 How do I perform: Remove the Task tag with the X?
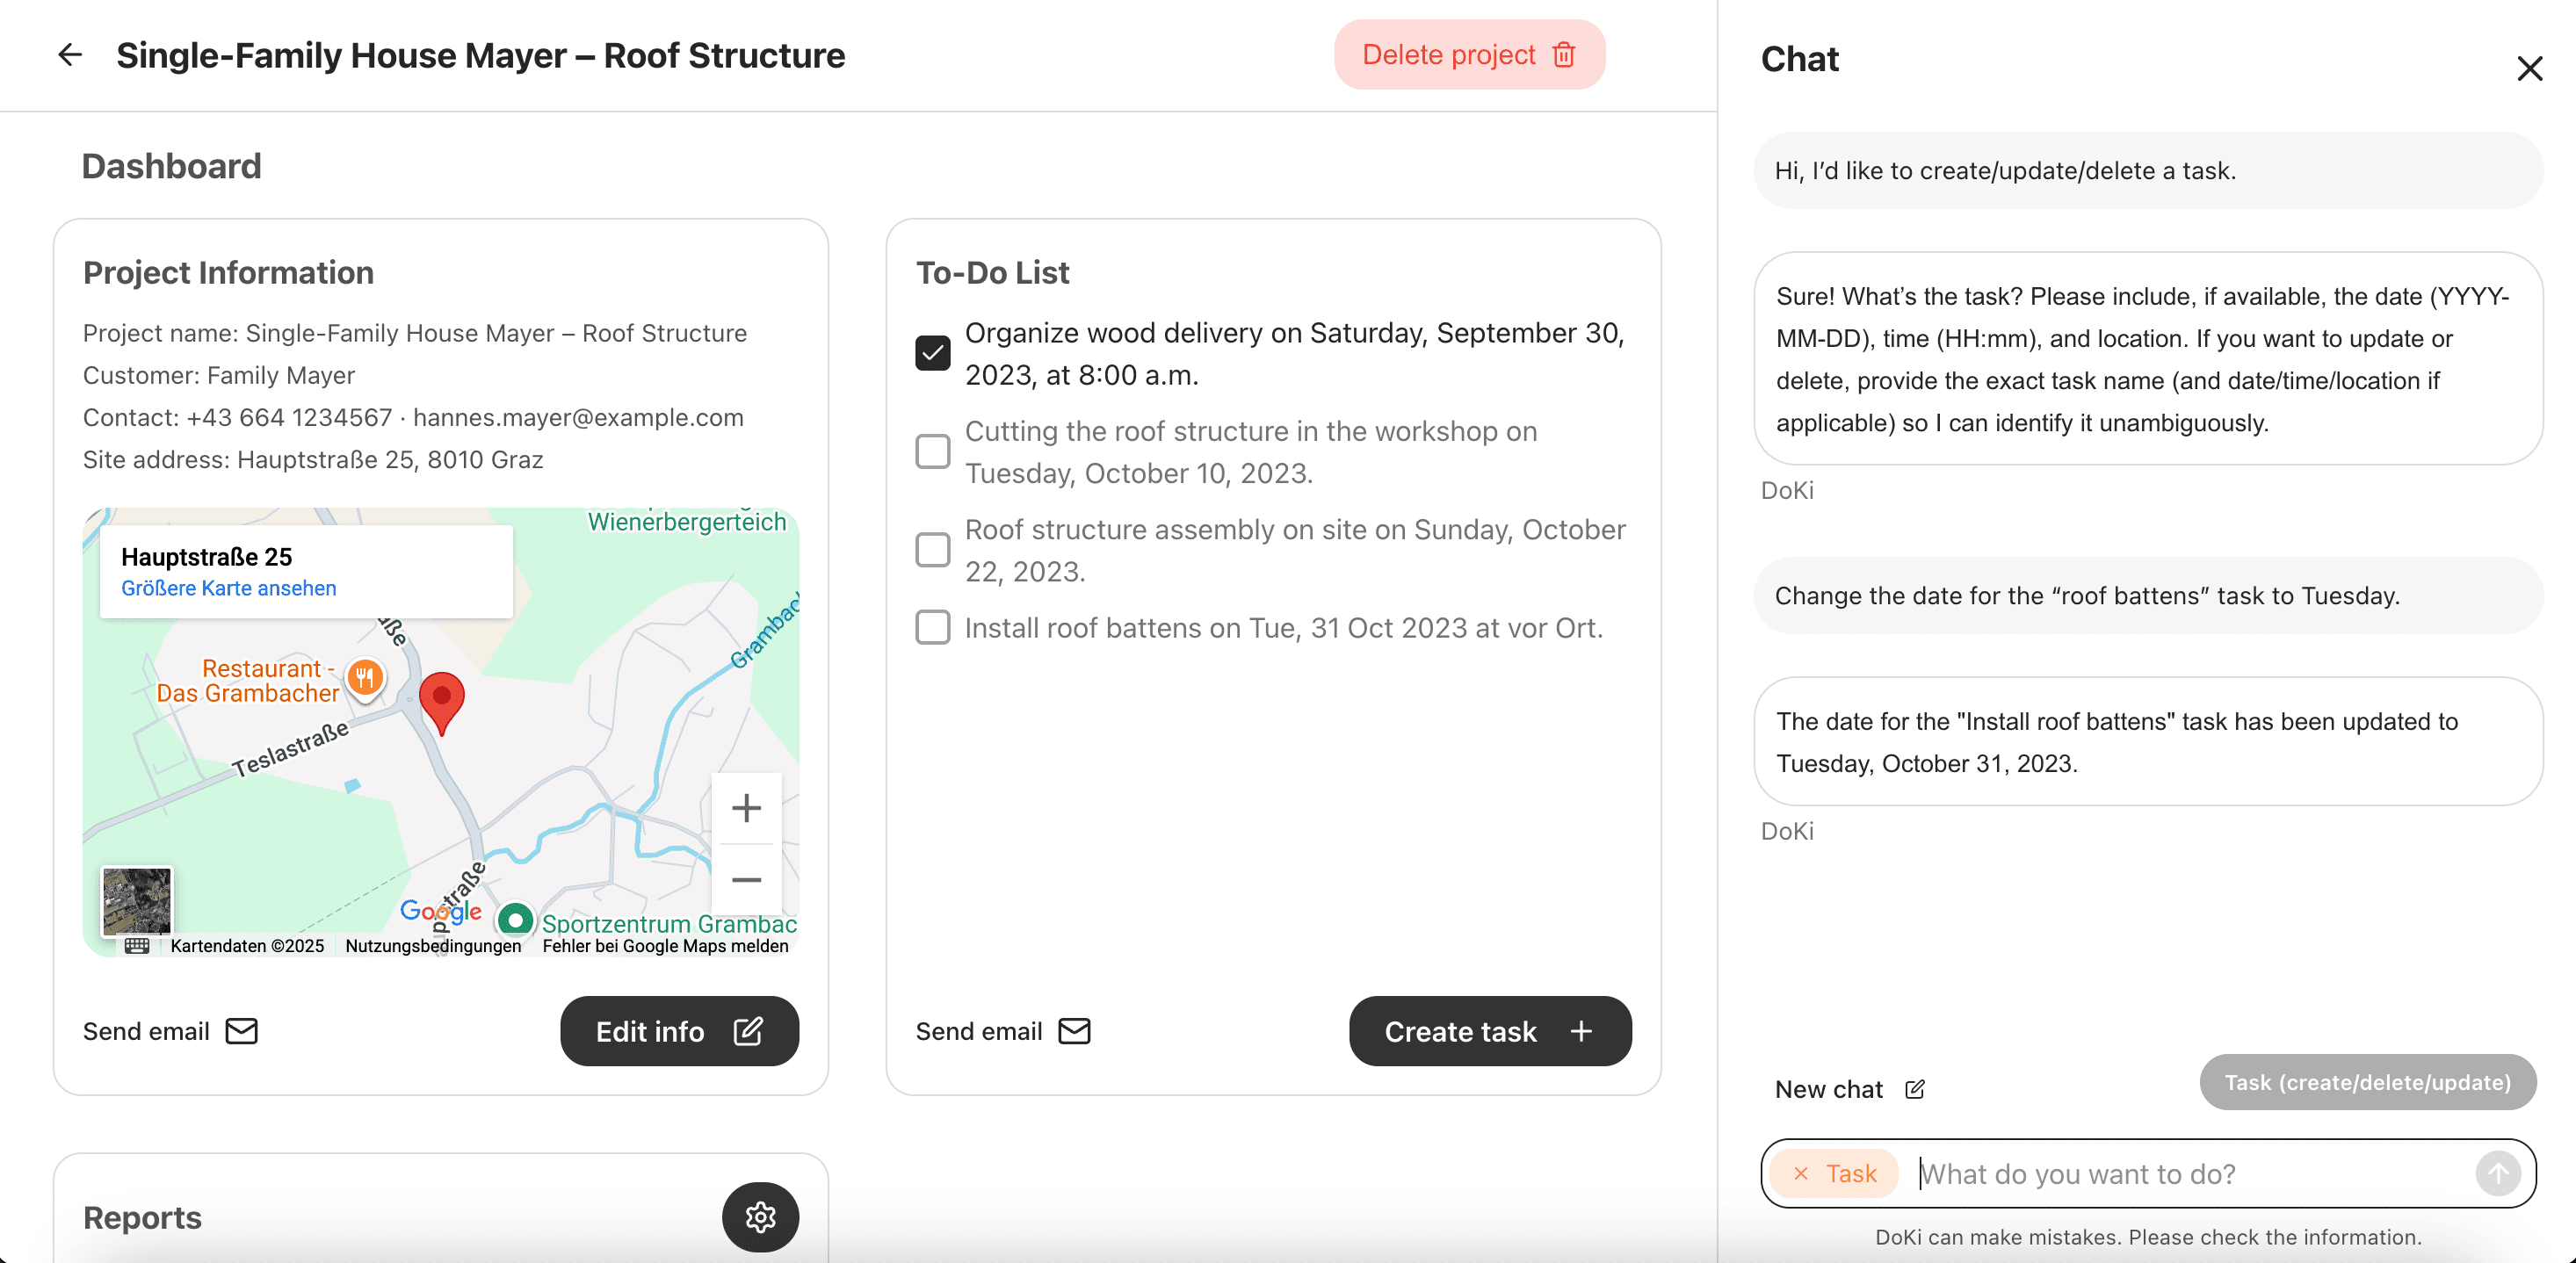(1801, 1173)
